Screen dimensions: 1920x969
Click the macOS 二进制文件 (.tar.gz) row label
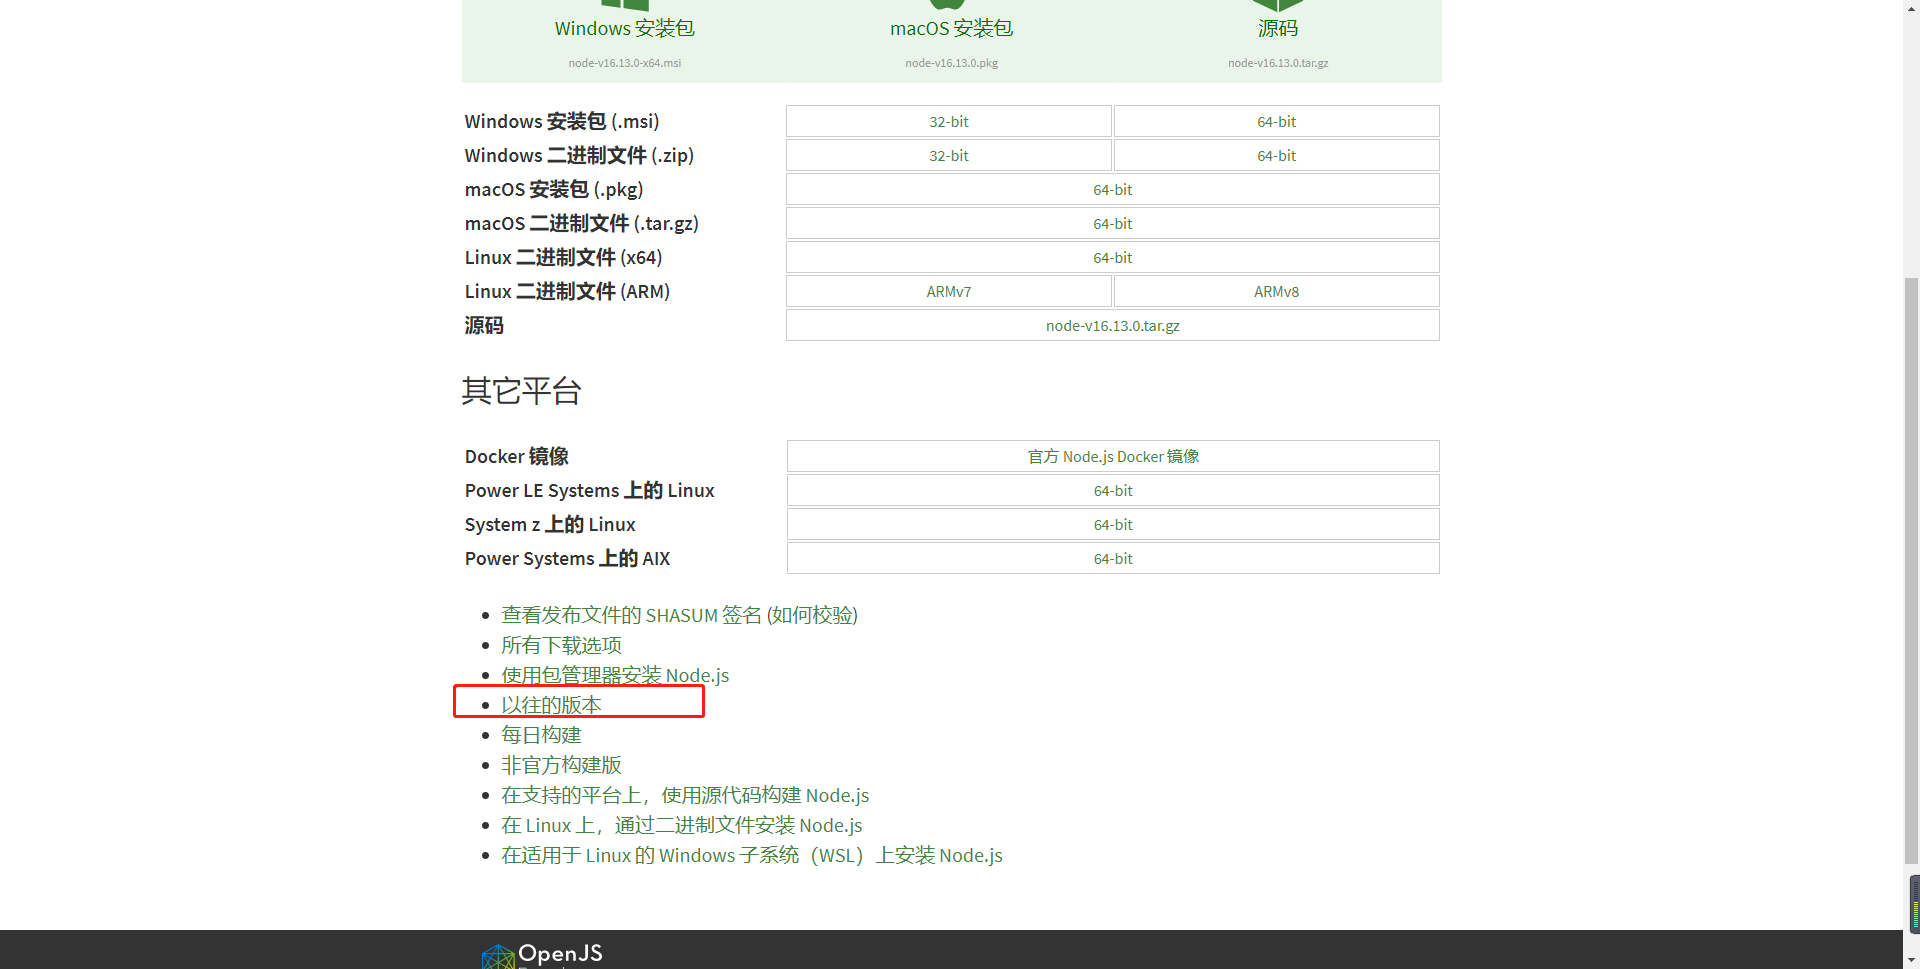581,223
